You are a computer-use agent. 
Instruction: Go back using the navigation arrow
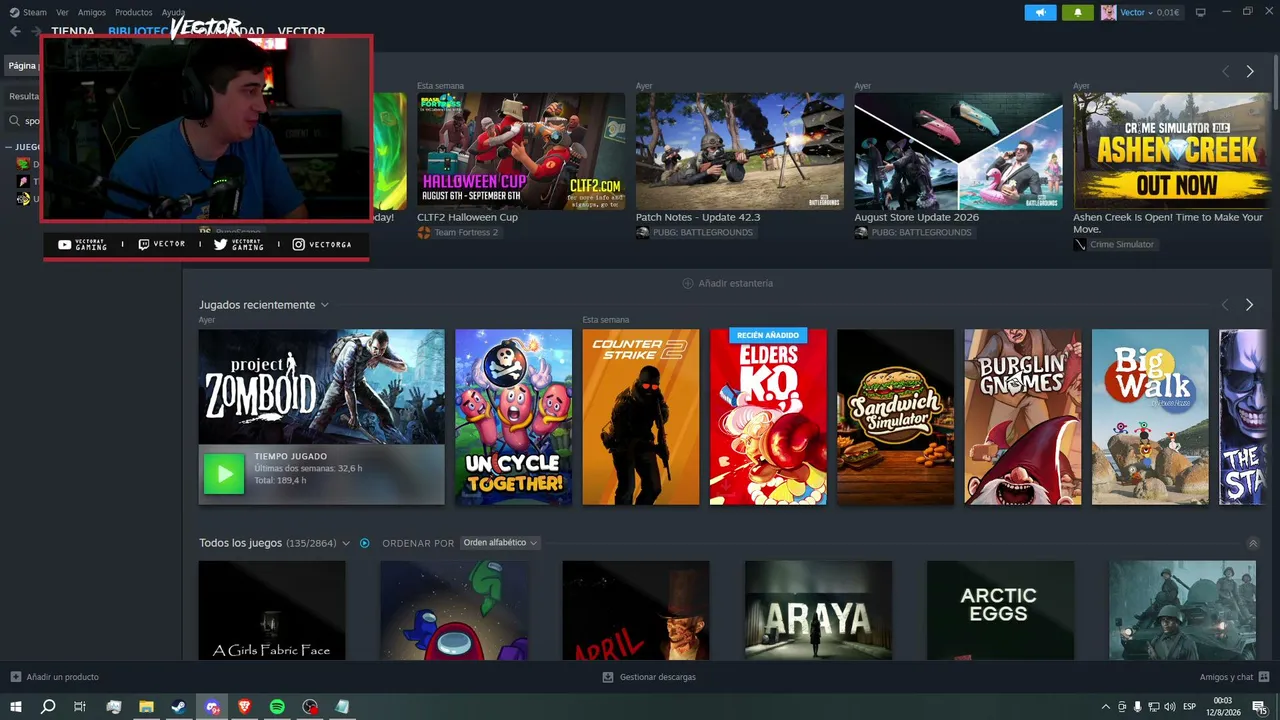[x=15, y=32]
